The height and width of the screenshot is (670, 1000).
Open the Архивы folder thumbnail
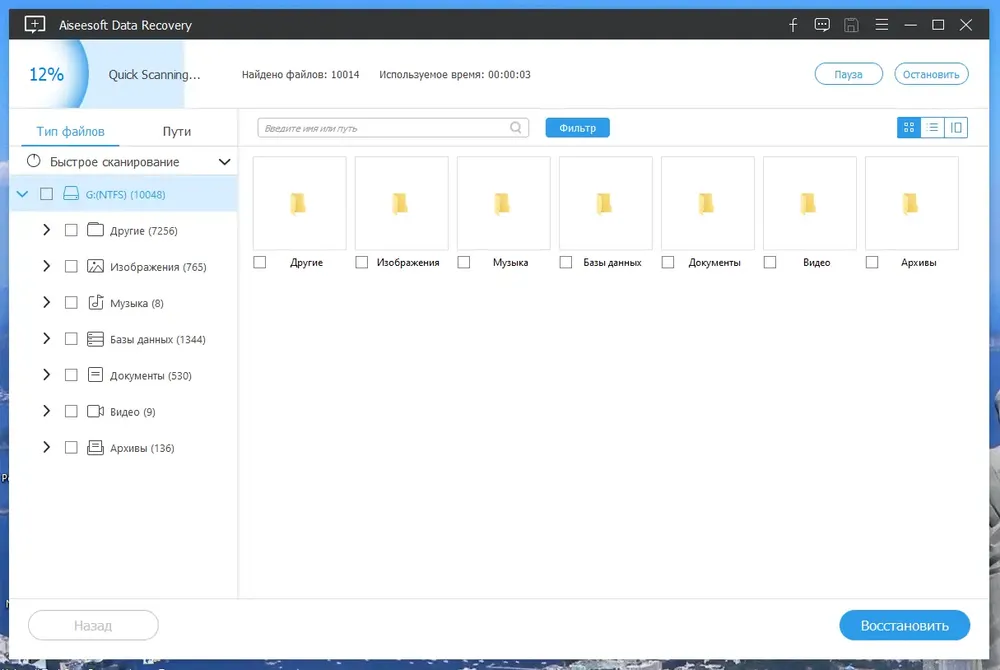(911, 203)
